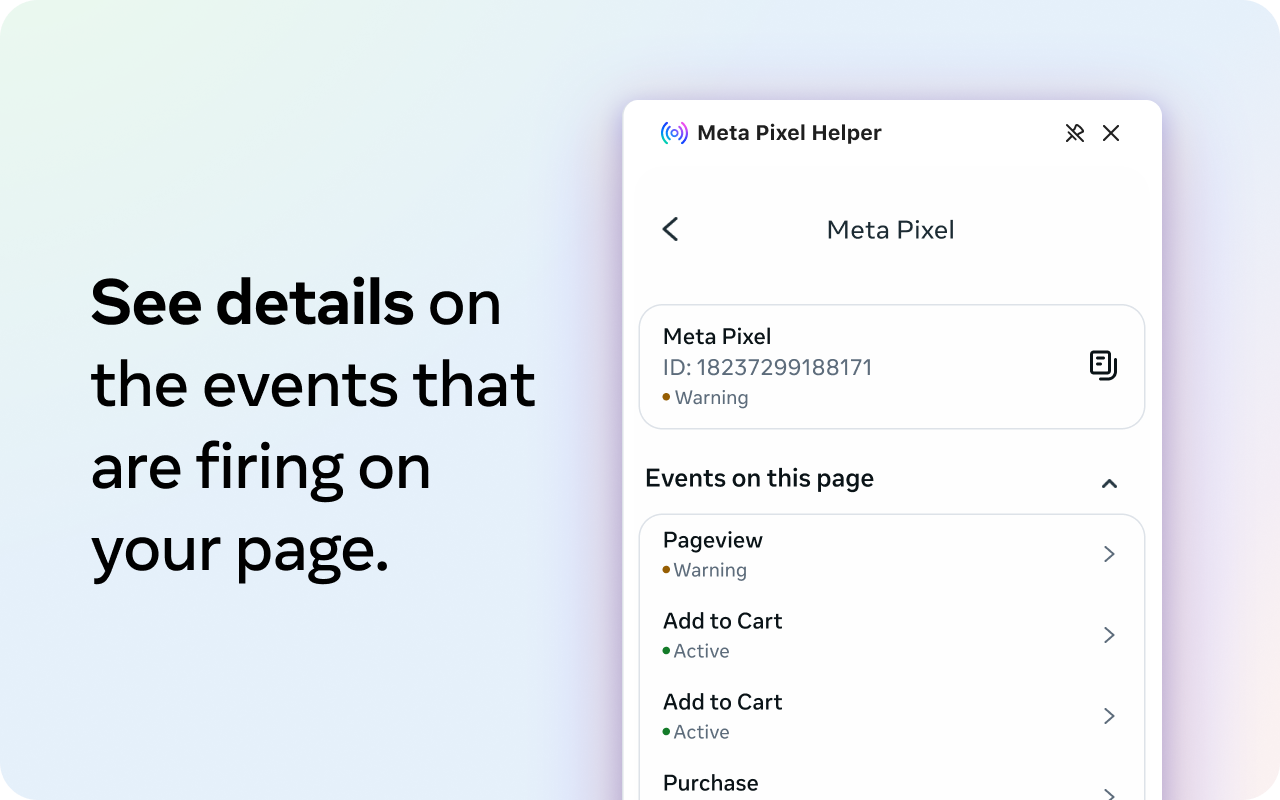Click the X icon on the helper panel
Image resolution: width=1280 pixels, height=800 pixels.
(1111, 132)
